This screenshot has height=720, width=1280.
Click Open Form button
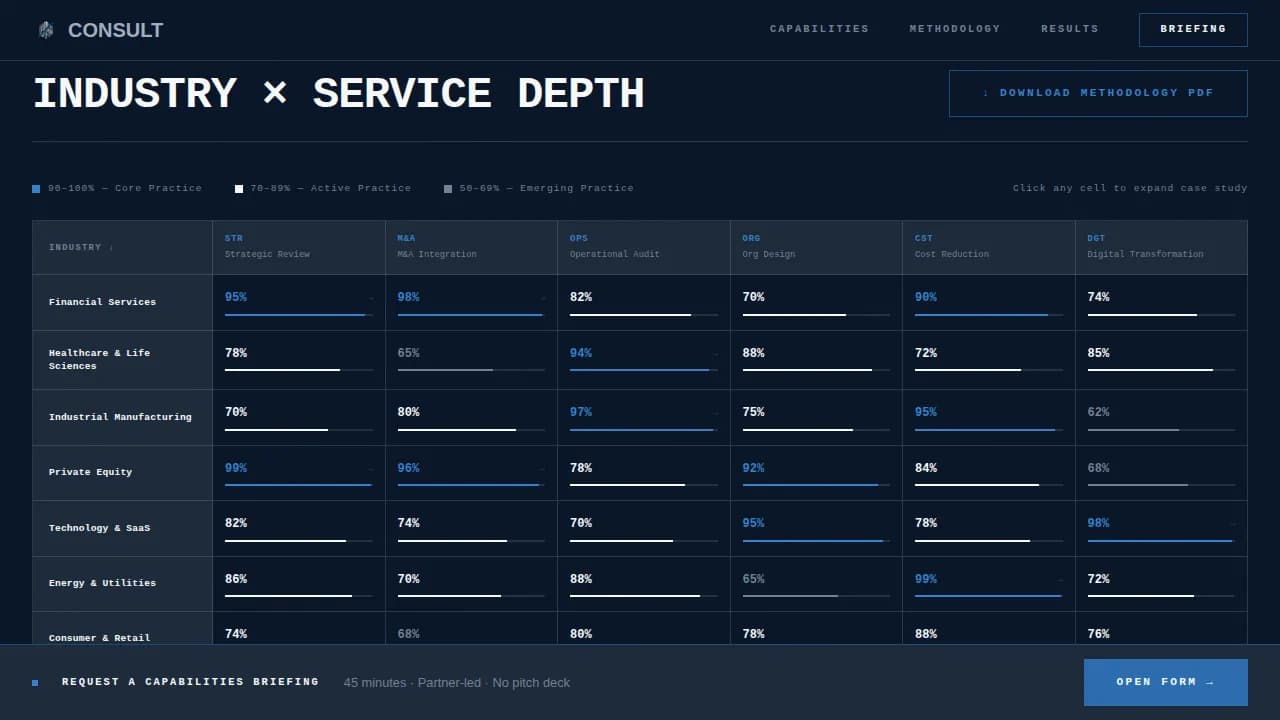click(x=1165, y=682)
